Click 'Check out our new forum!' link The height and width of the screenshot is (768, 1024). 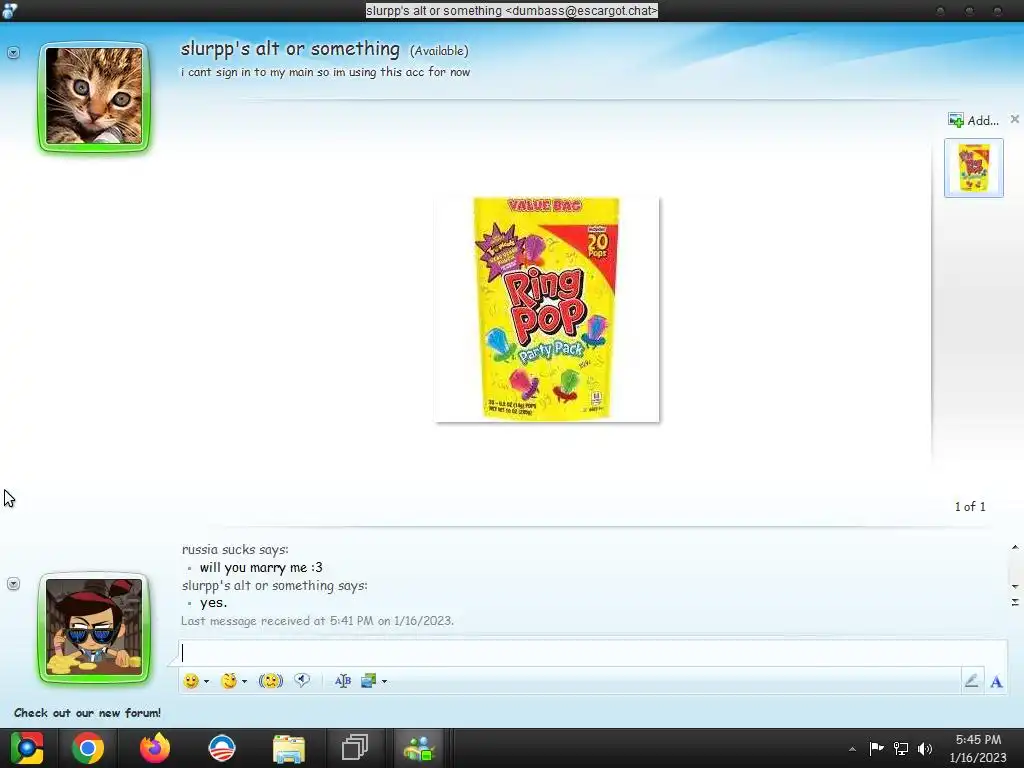88,712
